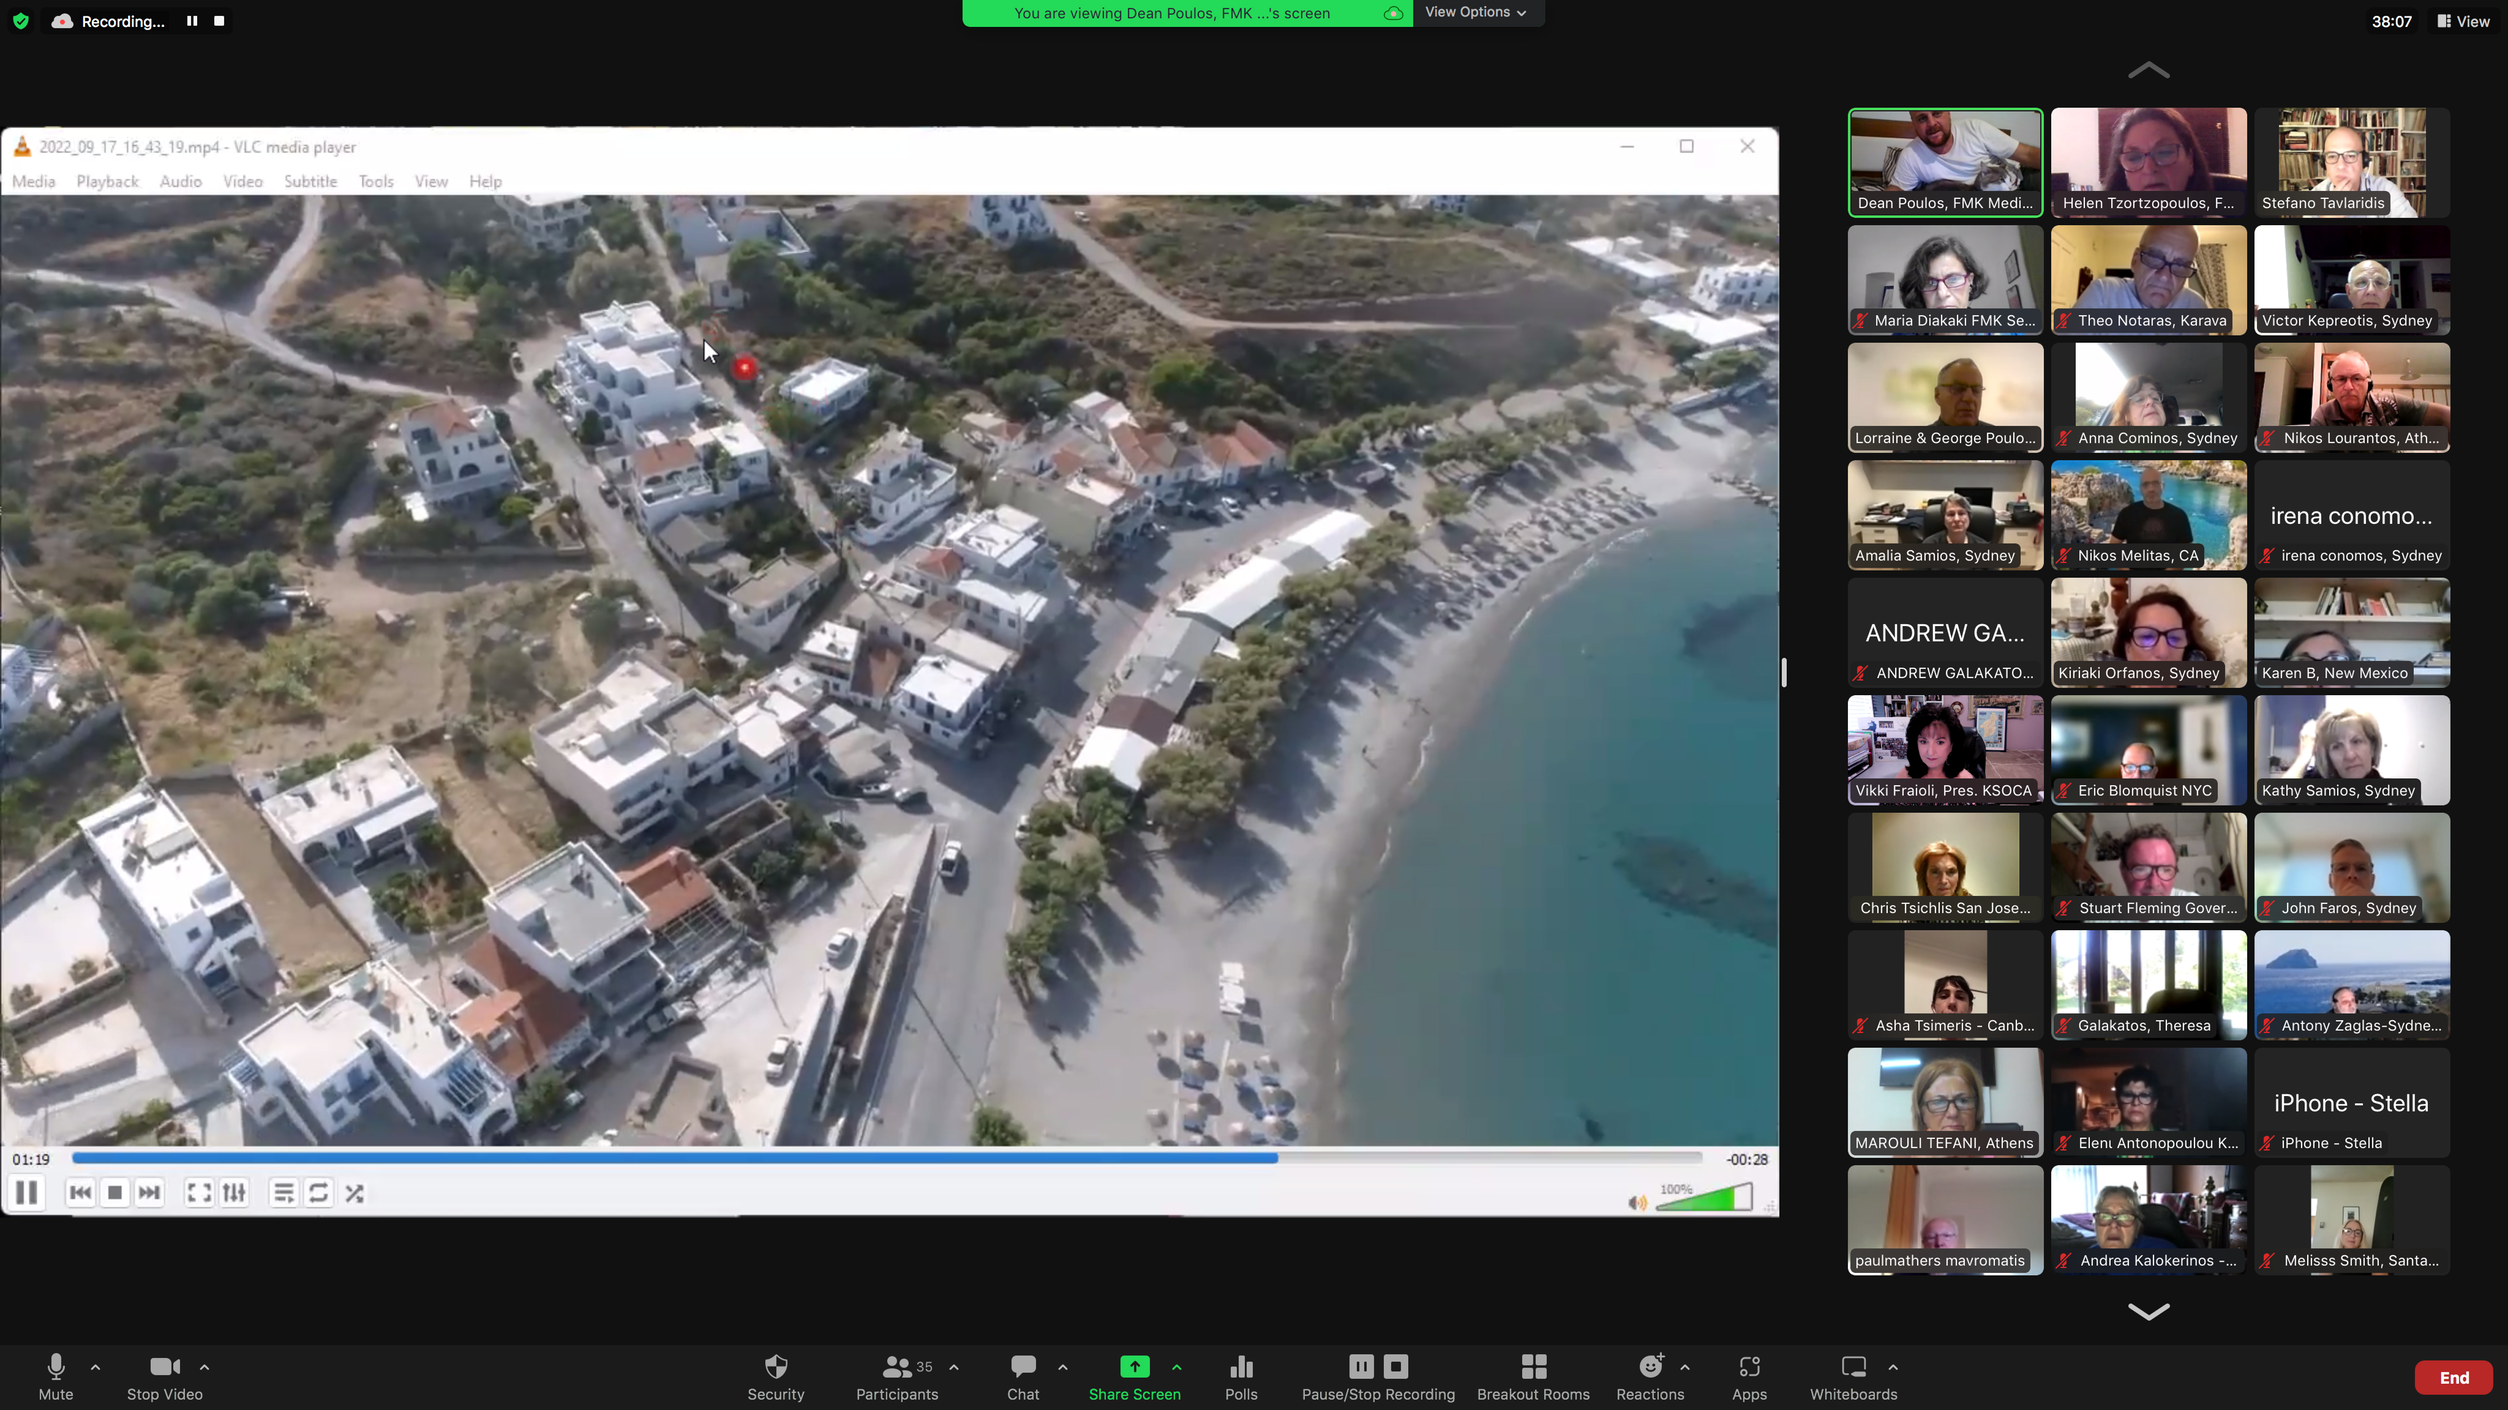Open the Whiteboards icon
2508x1410 pixels.
(x=1852, y=1367)
